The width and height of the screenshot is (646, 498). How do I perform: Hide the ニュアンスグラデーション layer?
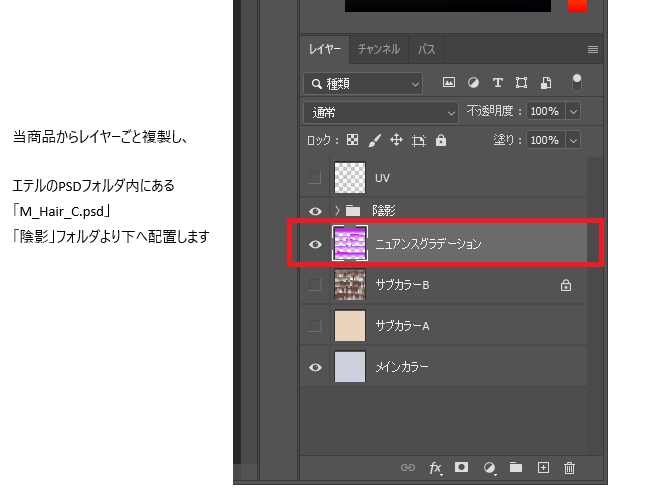tap(315, 244)
